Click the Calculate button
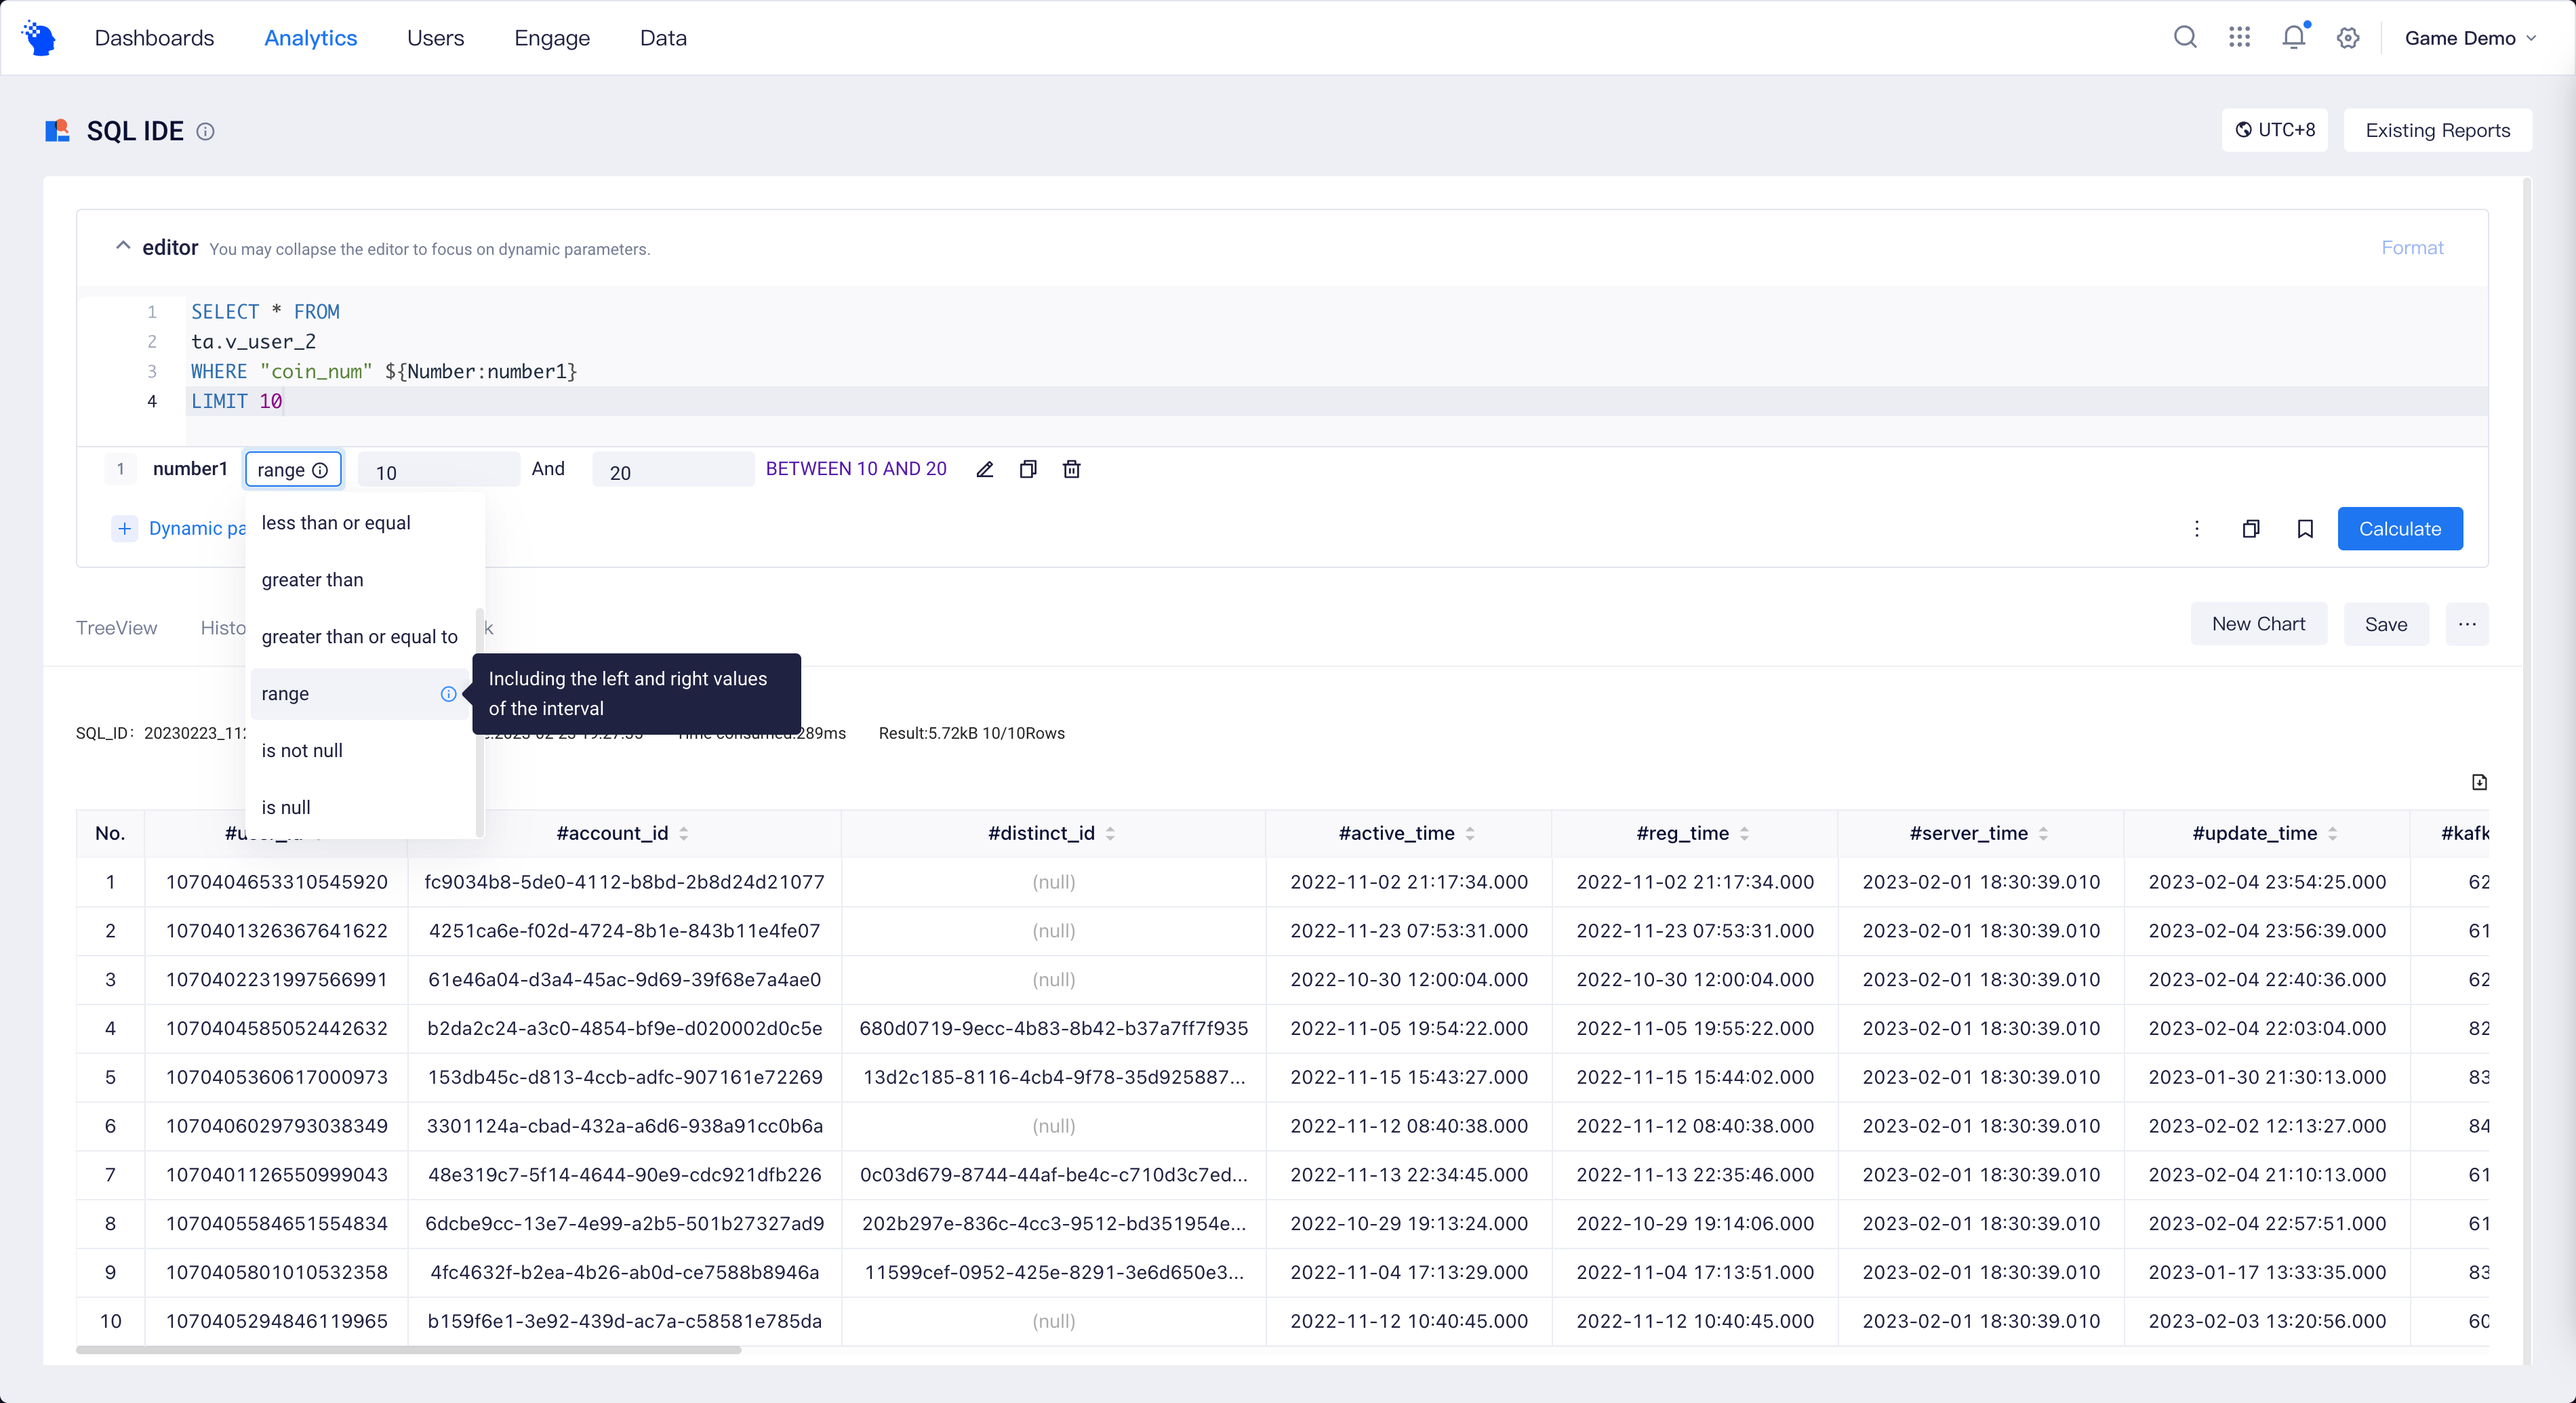 pyautogui.click(x=2400, y=529)
